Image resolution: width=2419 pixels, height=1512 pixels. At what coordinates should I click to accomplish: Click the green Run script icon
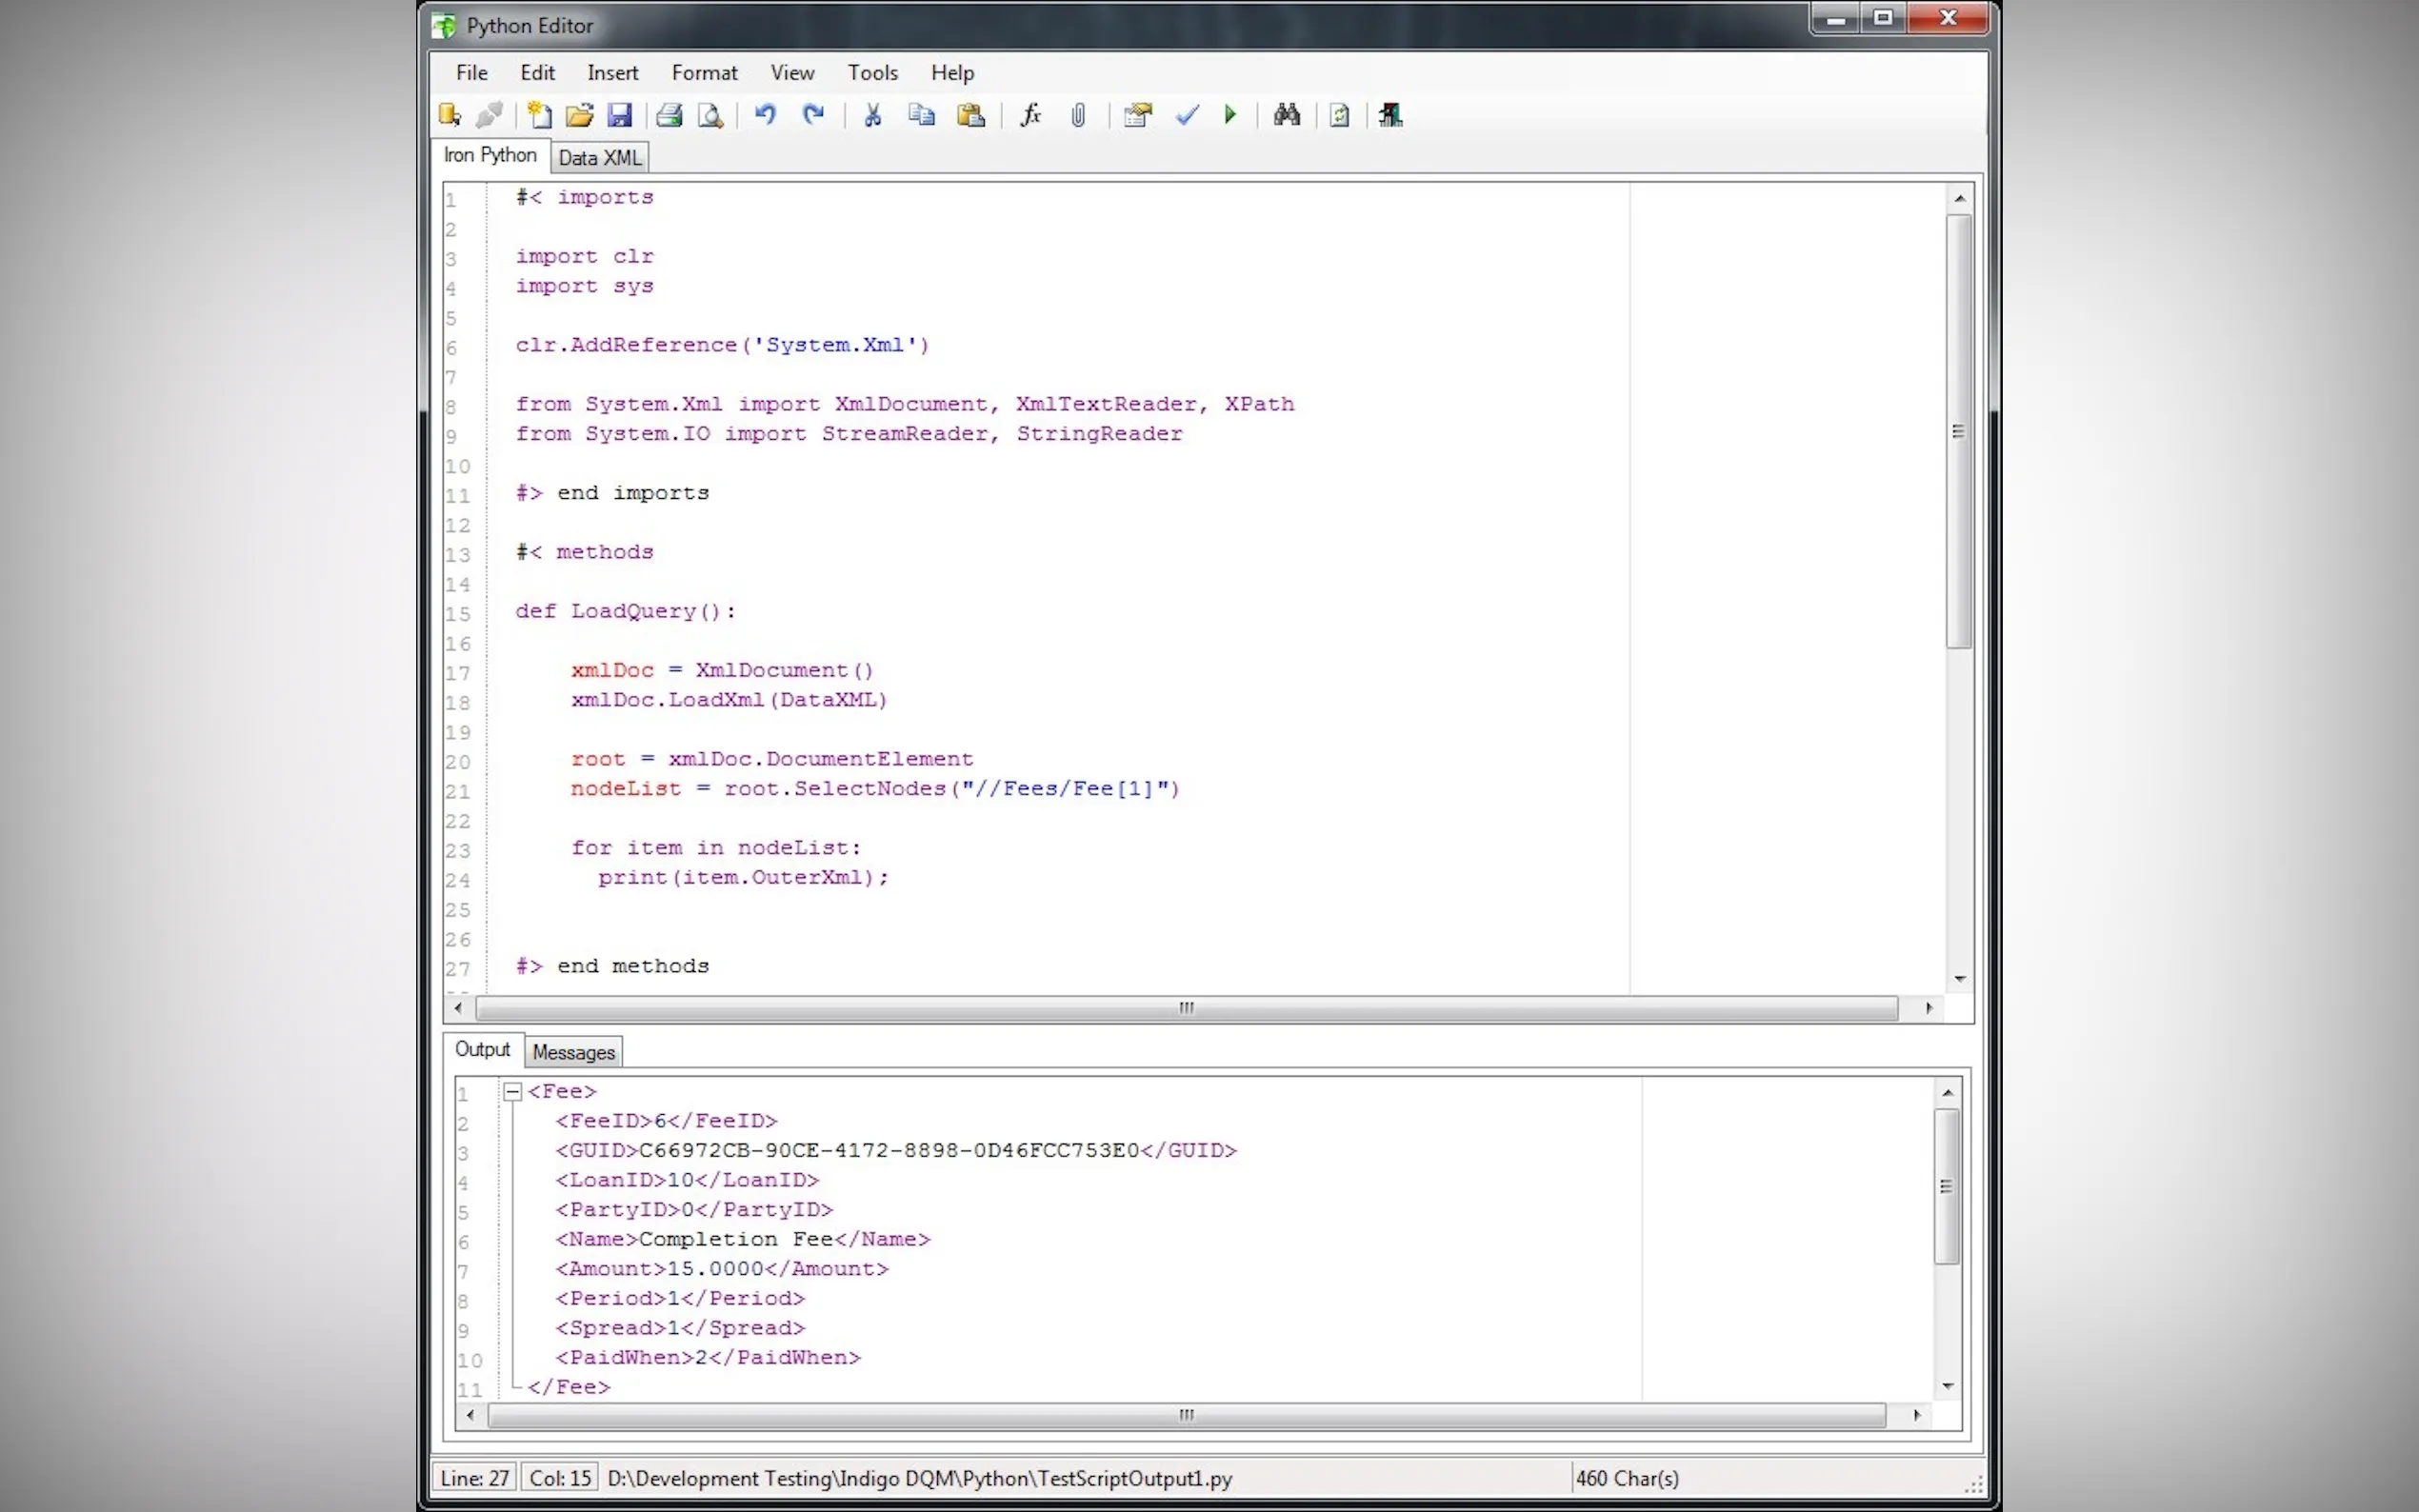pos(1230,115)
